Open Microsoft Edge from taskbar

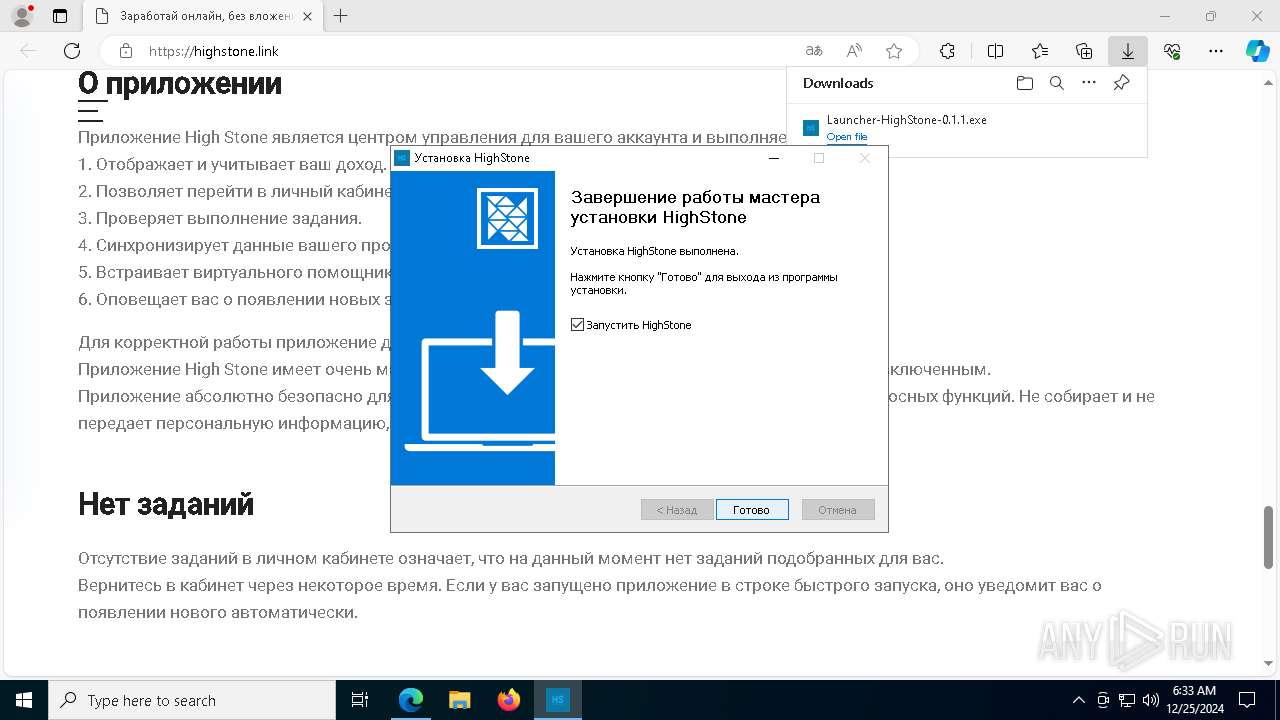411,700
